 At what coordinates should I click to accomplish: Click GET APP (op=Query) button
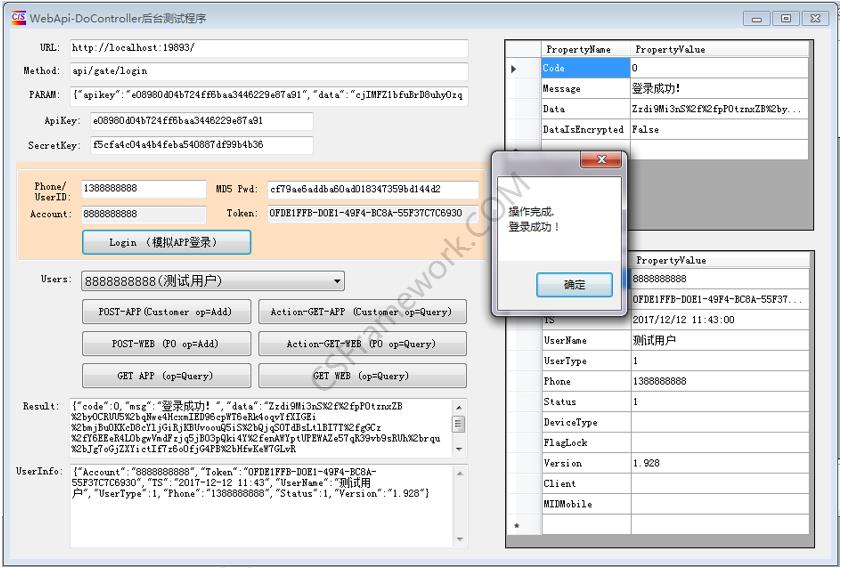(x=165, y=376)
